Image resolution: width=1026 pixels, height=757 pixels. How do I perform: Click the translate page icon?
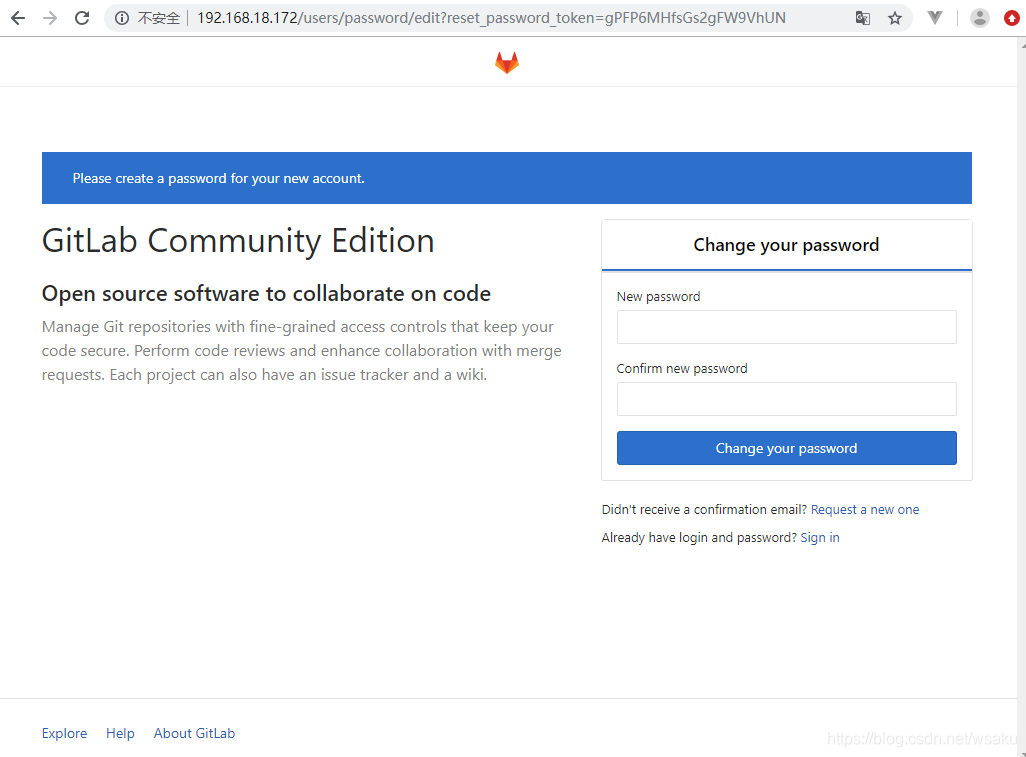(863, 18)
